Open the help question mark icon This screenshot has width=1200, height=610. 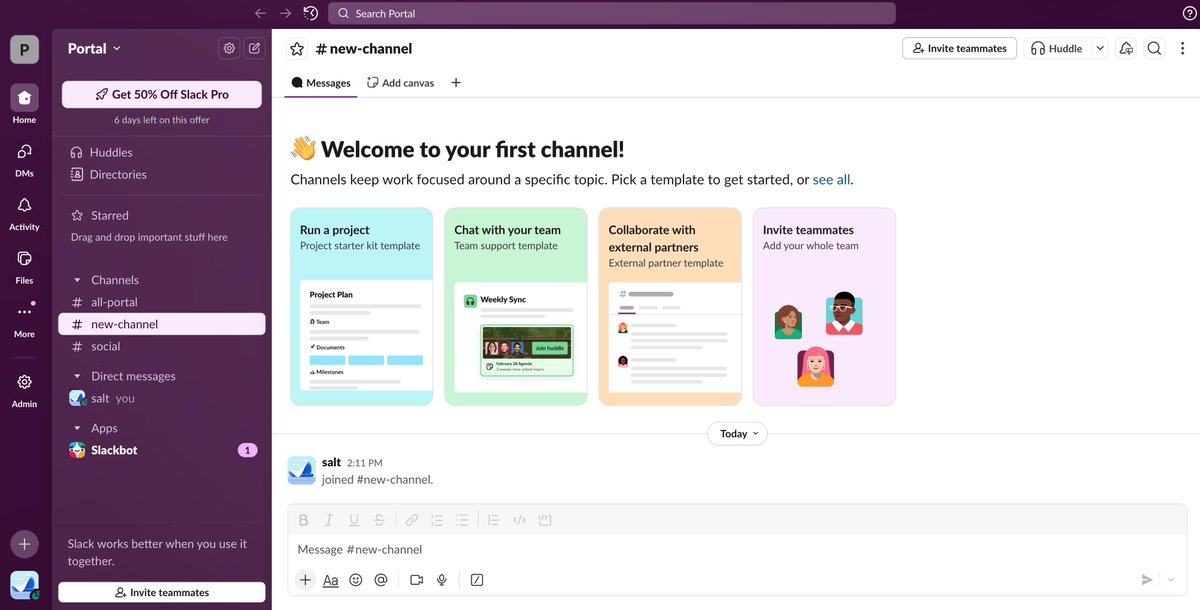(1189, 13)
